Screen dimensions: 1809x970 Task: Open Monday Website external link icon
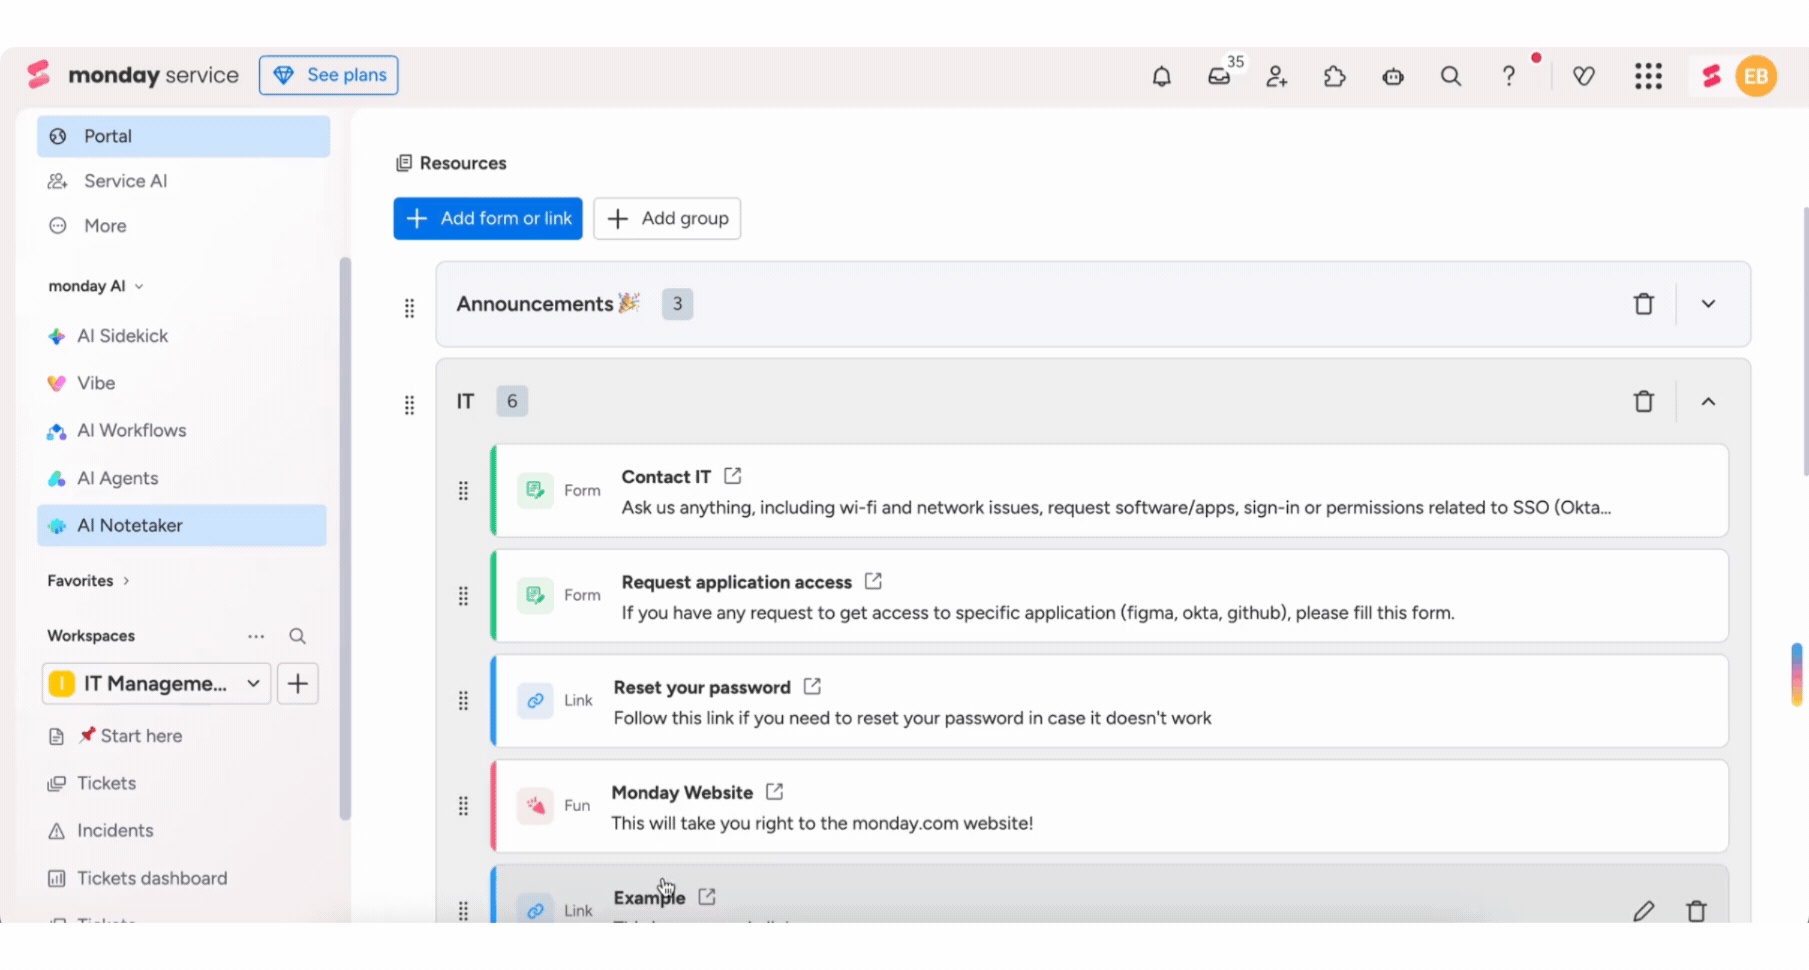(x=774, y=791)
